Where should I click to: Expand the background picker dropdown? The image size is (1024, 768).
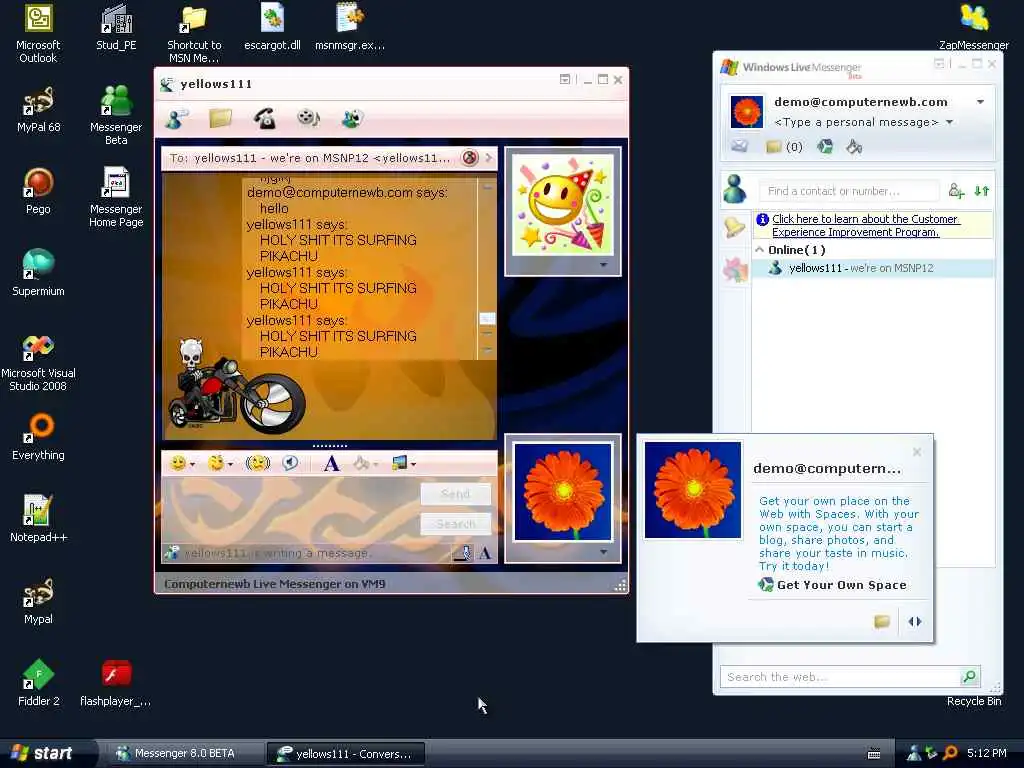[413, 464]
